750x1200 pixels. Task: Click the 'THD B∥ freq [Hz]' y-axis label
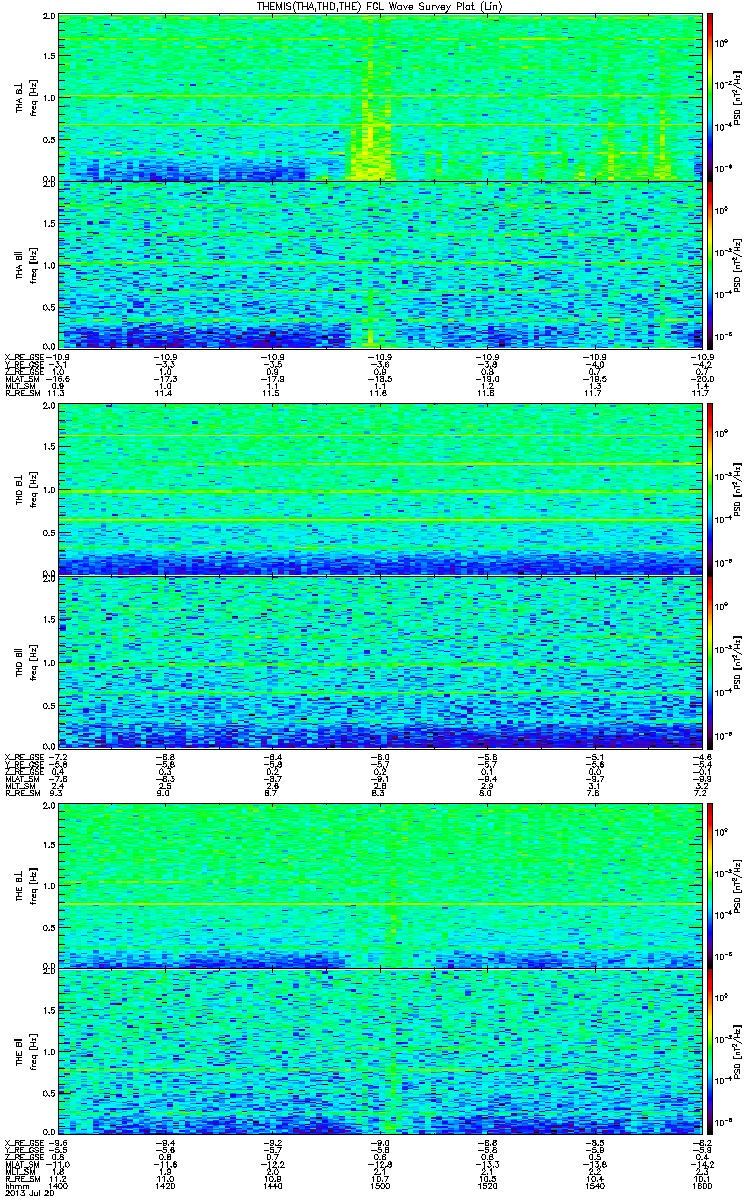pyautogui.click(x=25, y=661)
